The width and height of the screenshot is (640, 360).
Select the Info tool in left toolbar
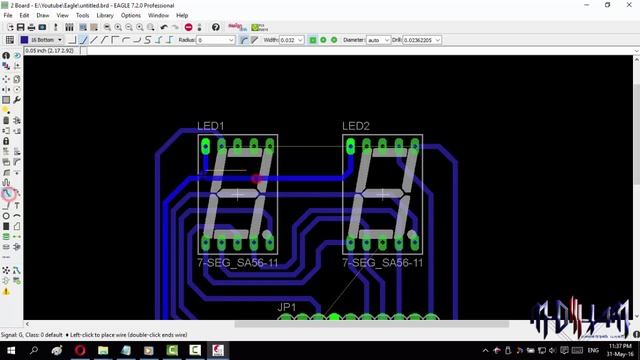pyautogui.click(x=6, y=56)
